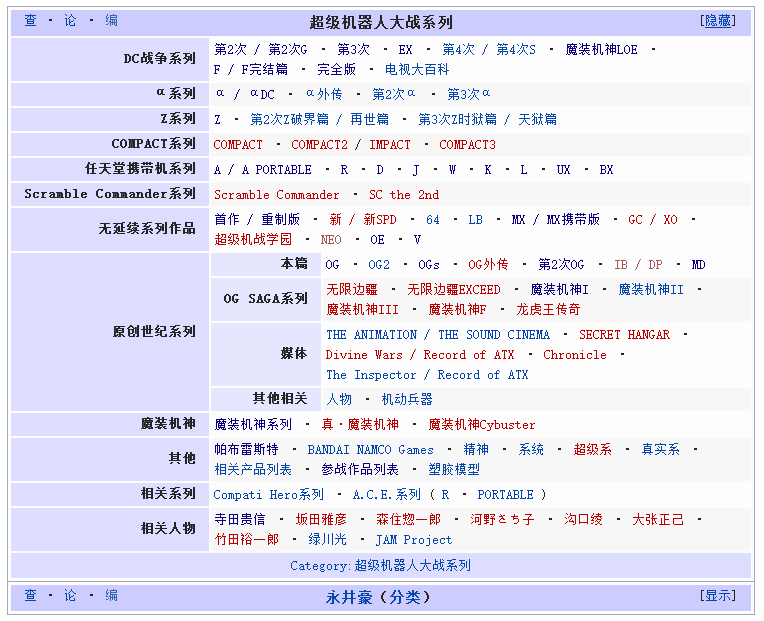The height and width of the screenshot is (621, 764).
Task: Click the 龙虎王传奇 link
Action: [x=548, y=310]
